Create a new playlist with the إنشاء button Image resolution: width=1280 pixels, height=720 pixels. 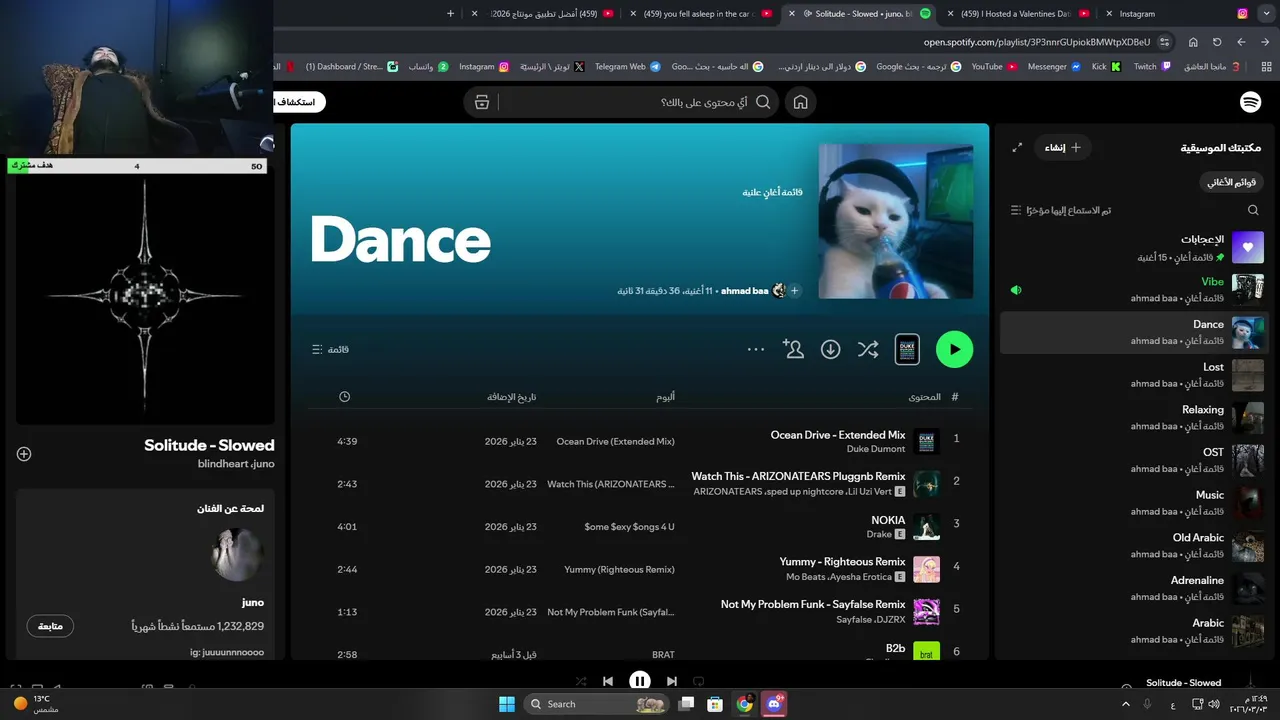click(1062, 147)
